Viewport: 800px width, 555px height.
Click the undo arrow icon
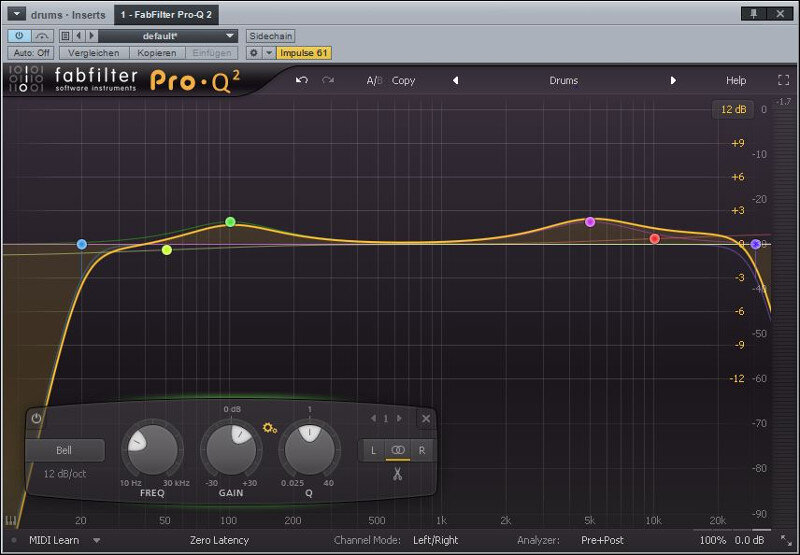pyautogui.click(x=302, y=80)
